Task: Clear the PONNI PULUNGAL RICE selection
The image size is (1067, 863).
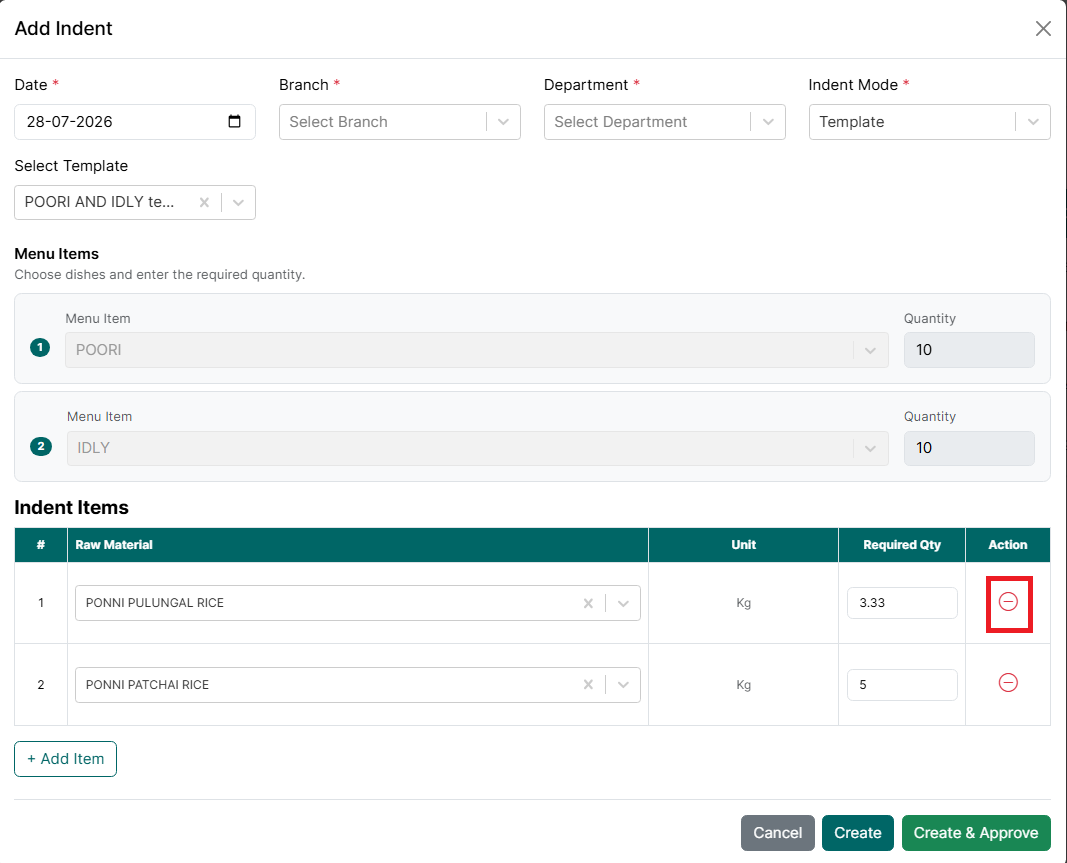Action: 589,603
